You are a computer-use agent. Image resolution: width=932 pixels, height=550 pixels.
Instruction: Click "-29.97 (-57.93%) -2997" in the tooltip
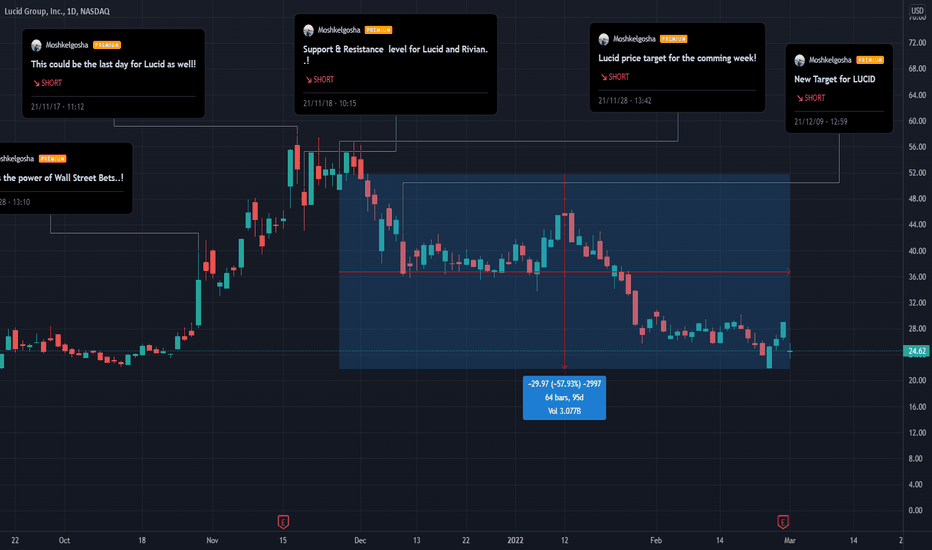click(564, 384)
